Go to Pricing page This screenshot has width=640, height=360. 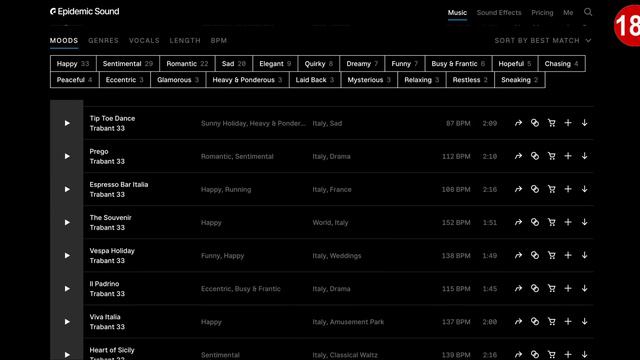(542, 13)
